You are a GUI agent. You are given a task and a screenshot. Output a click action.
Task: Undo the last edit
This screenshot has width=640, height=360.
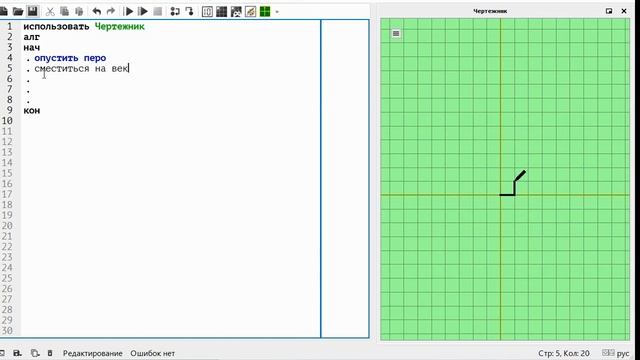pos(97,11)
